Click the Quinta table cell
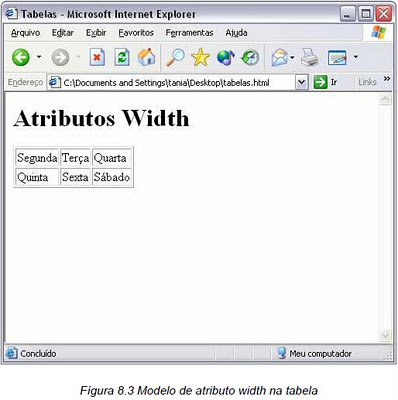398x400 pixels. pyautogui.click(x=37, y=177)
